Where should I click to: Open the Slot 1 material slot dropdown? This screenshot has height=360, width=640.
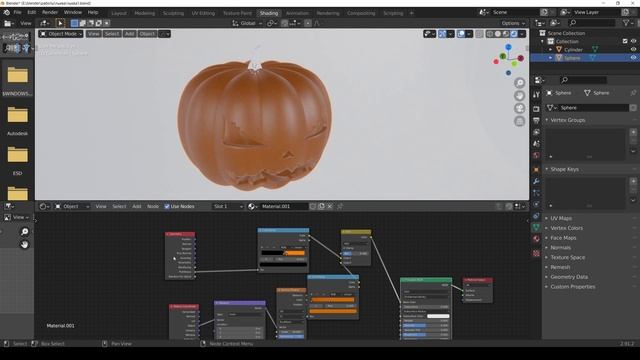(x=228, y=206)
